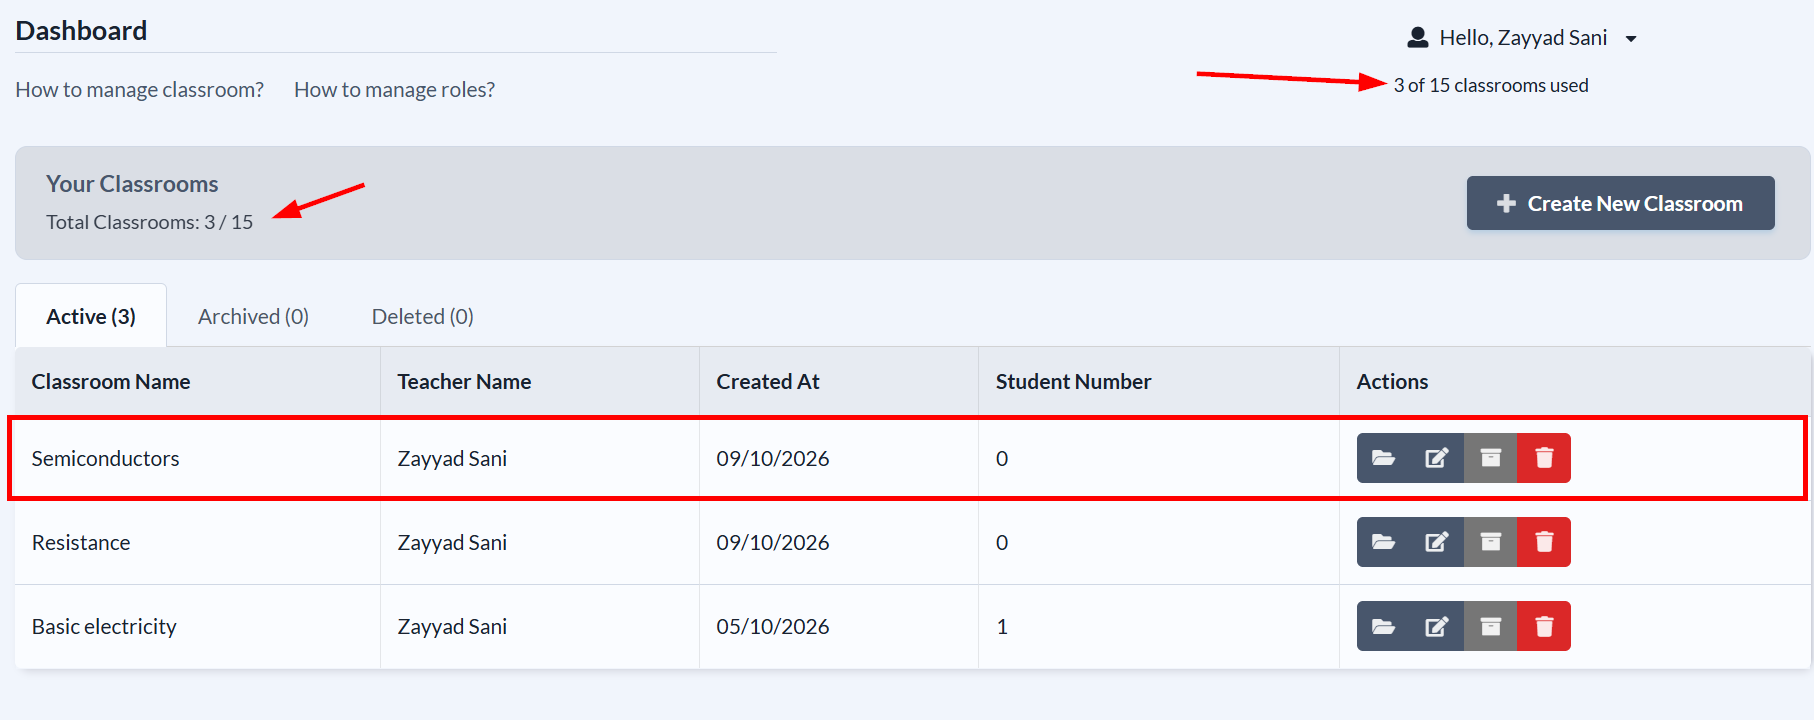Switch to the Deleted (0) tab
Viewport: 1814px width, 720px height.
pos(422,316)
